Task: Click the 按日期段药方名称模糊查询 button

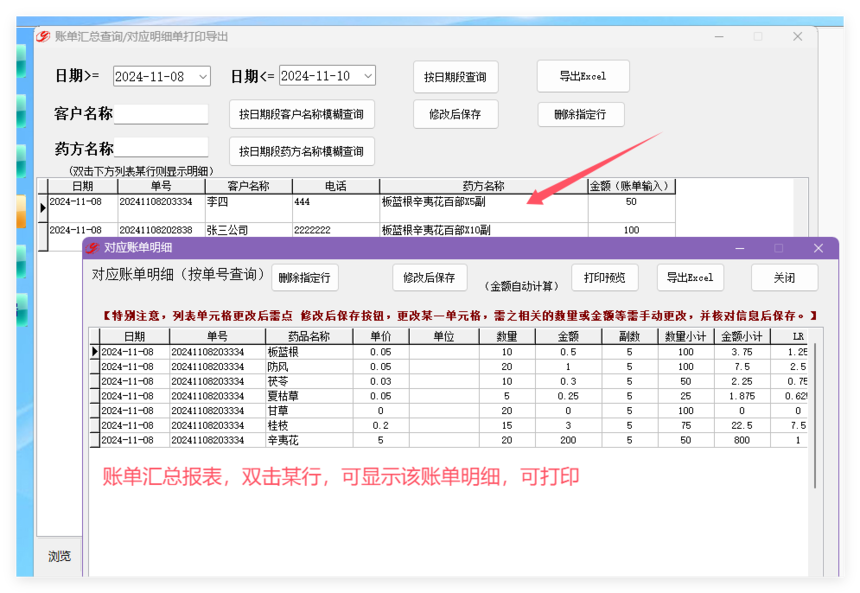Action: click(x=301, y=152)
